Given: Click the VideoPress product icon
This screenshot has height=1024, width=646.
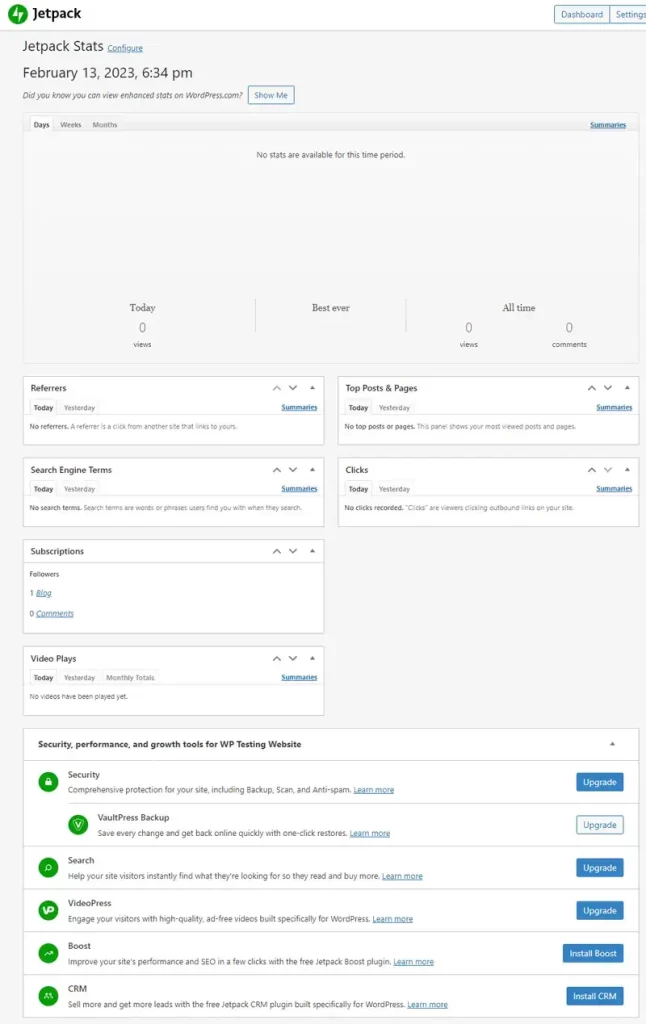Looking at the screenshot, I should tap(48, 910).
